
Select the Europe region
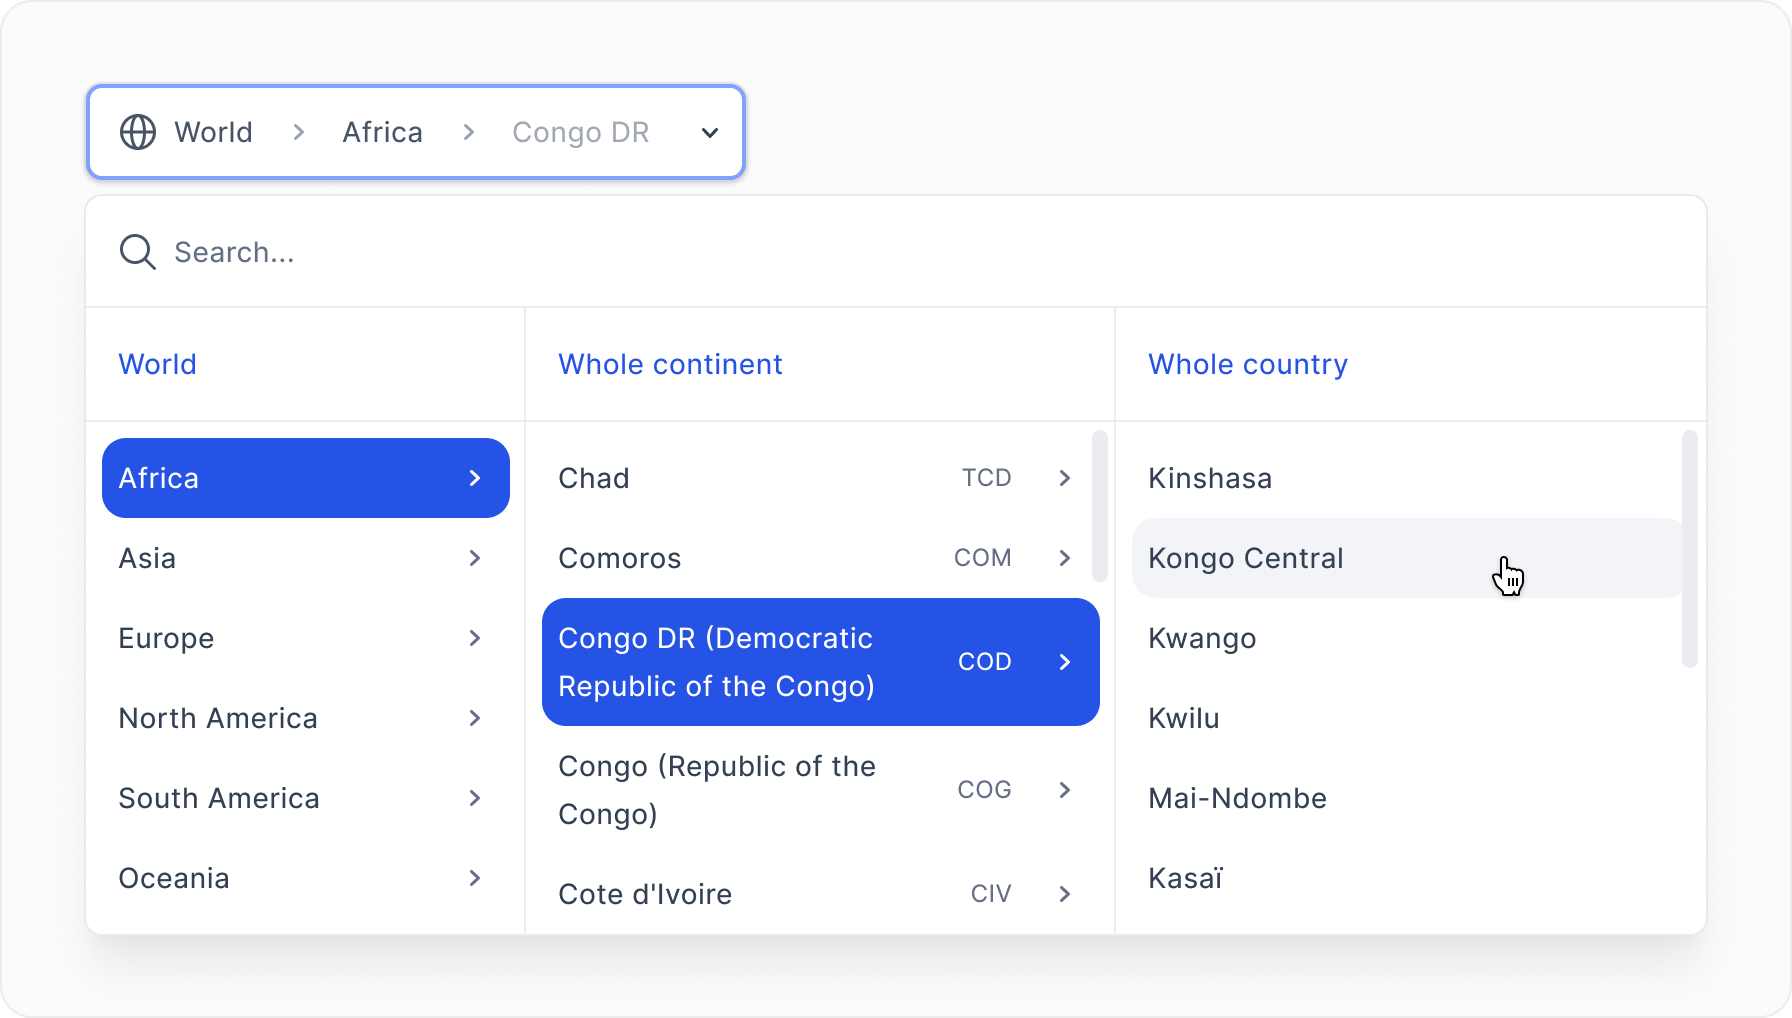tap(166, 638)
